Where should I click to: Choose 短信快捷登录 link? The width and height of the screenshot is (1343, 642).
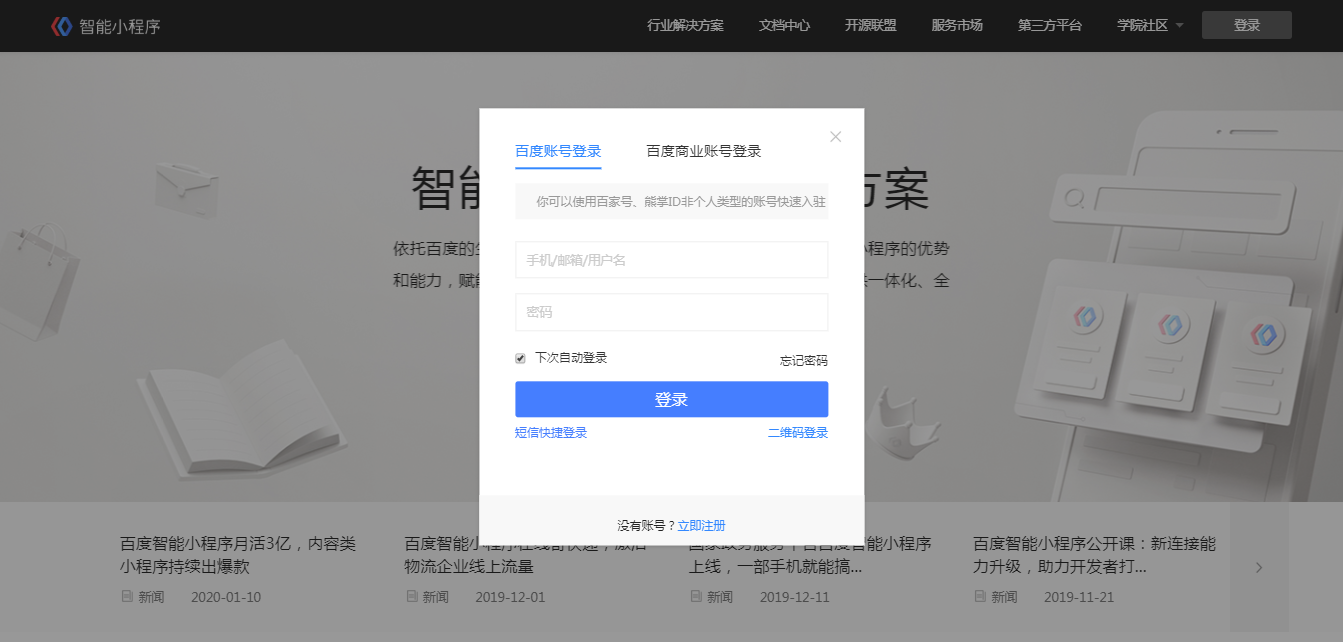coord(551,433)
